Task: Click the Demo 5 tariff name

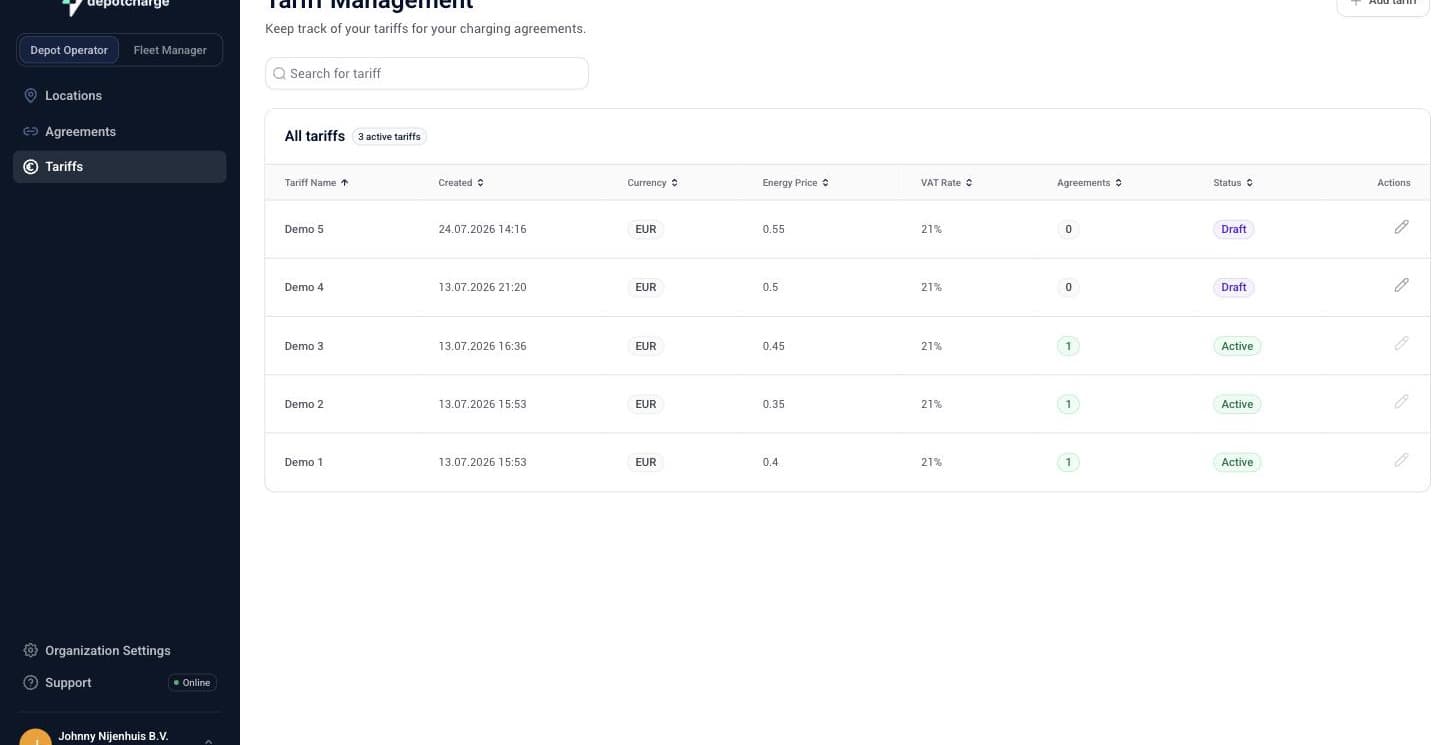Action: click(x=304, y=229)
